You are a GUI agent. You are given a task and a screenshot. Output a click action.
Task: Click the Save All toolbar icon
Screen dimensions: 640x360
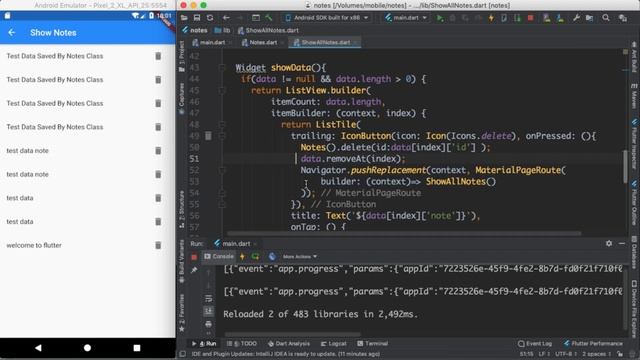tap(197, 18)
